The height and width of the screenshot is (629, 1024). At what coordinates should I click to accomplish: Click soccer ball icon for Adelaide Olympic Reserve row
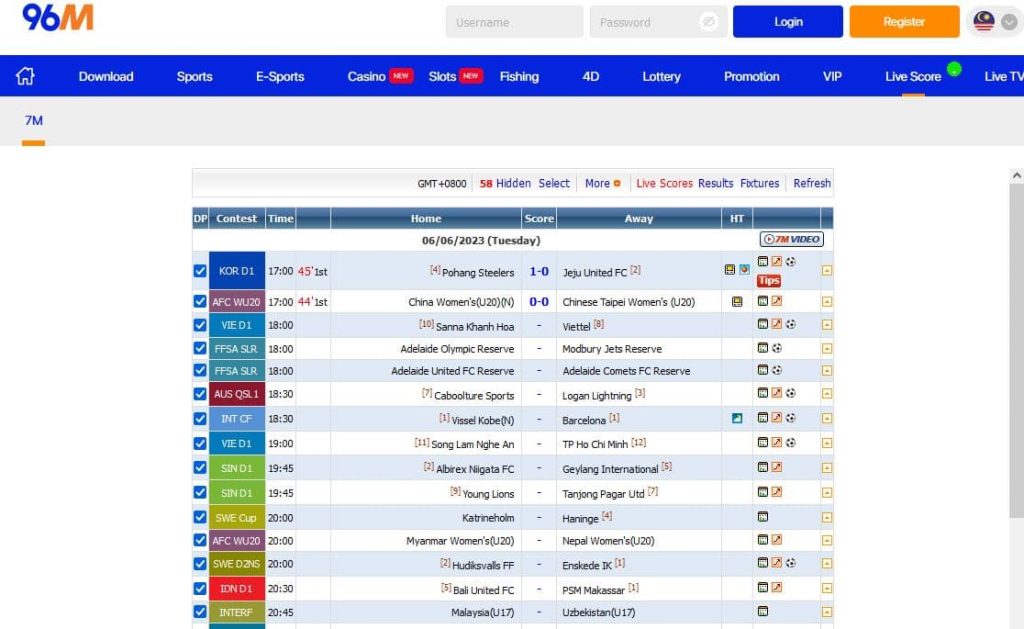pyautogui.click(x=776, y=348)
